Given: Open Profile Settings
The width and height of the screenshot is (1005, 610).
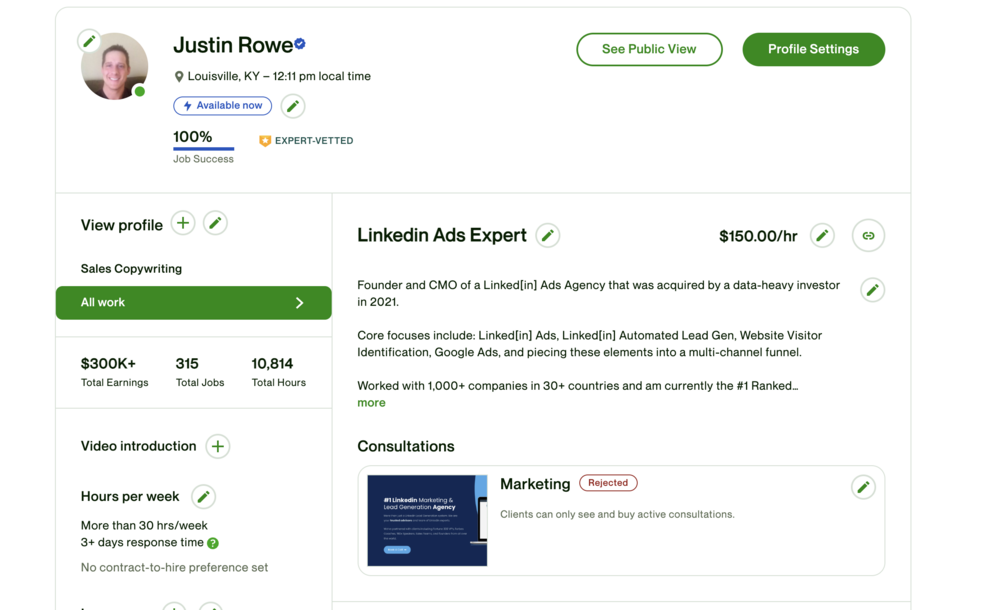Looking at the screenshot, I should pos(813,49).
